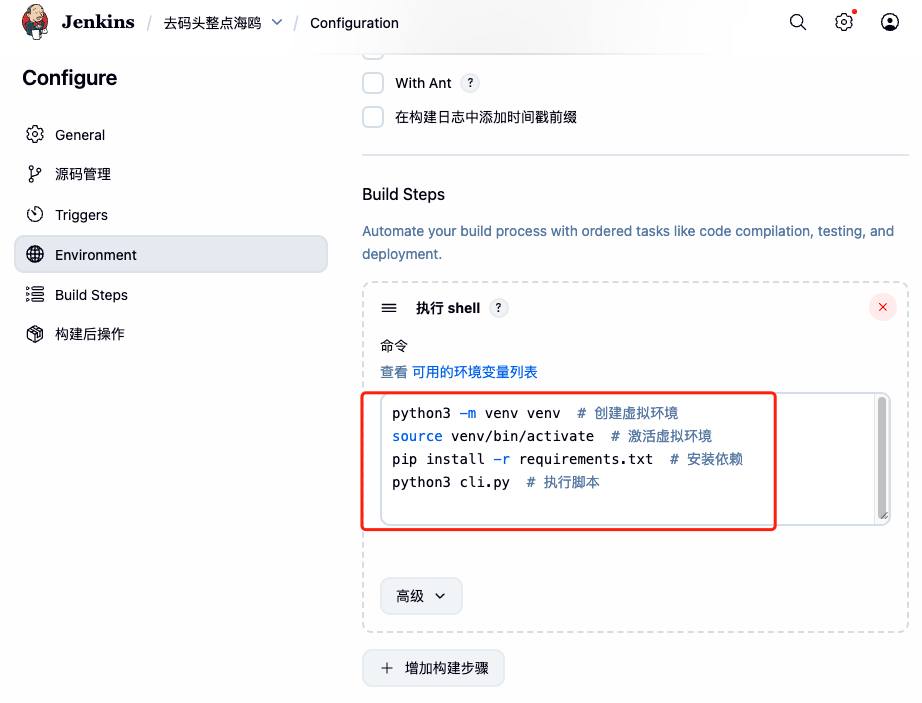This screenshot has height=703, width=922.
Task: Click the Automate your build process description
Action: click(x=628, y=242)
